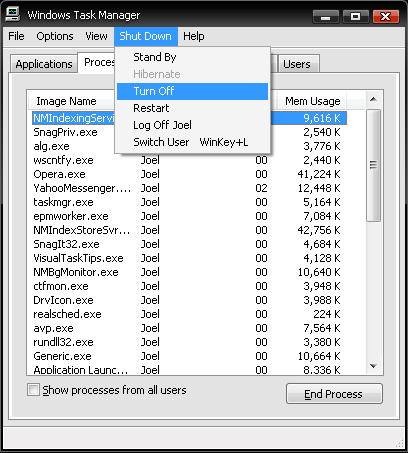Click the 12,448 K memory value

point(319,188)
